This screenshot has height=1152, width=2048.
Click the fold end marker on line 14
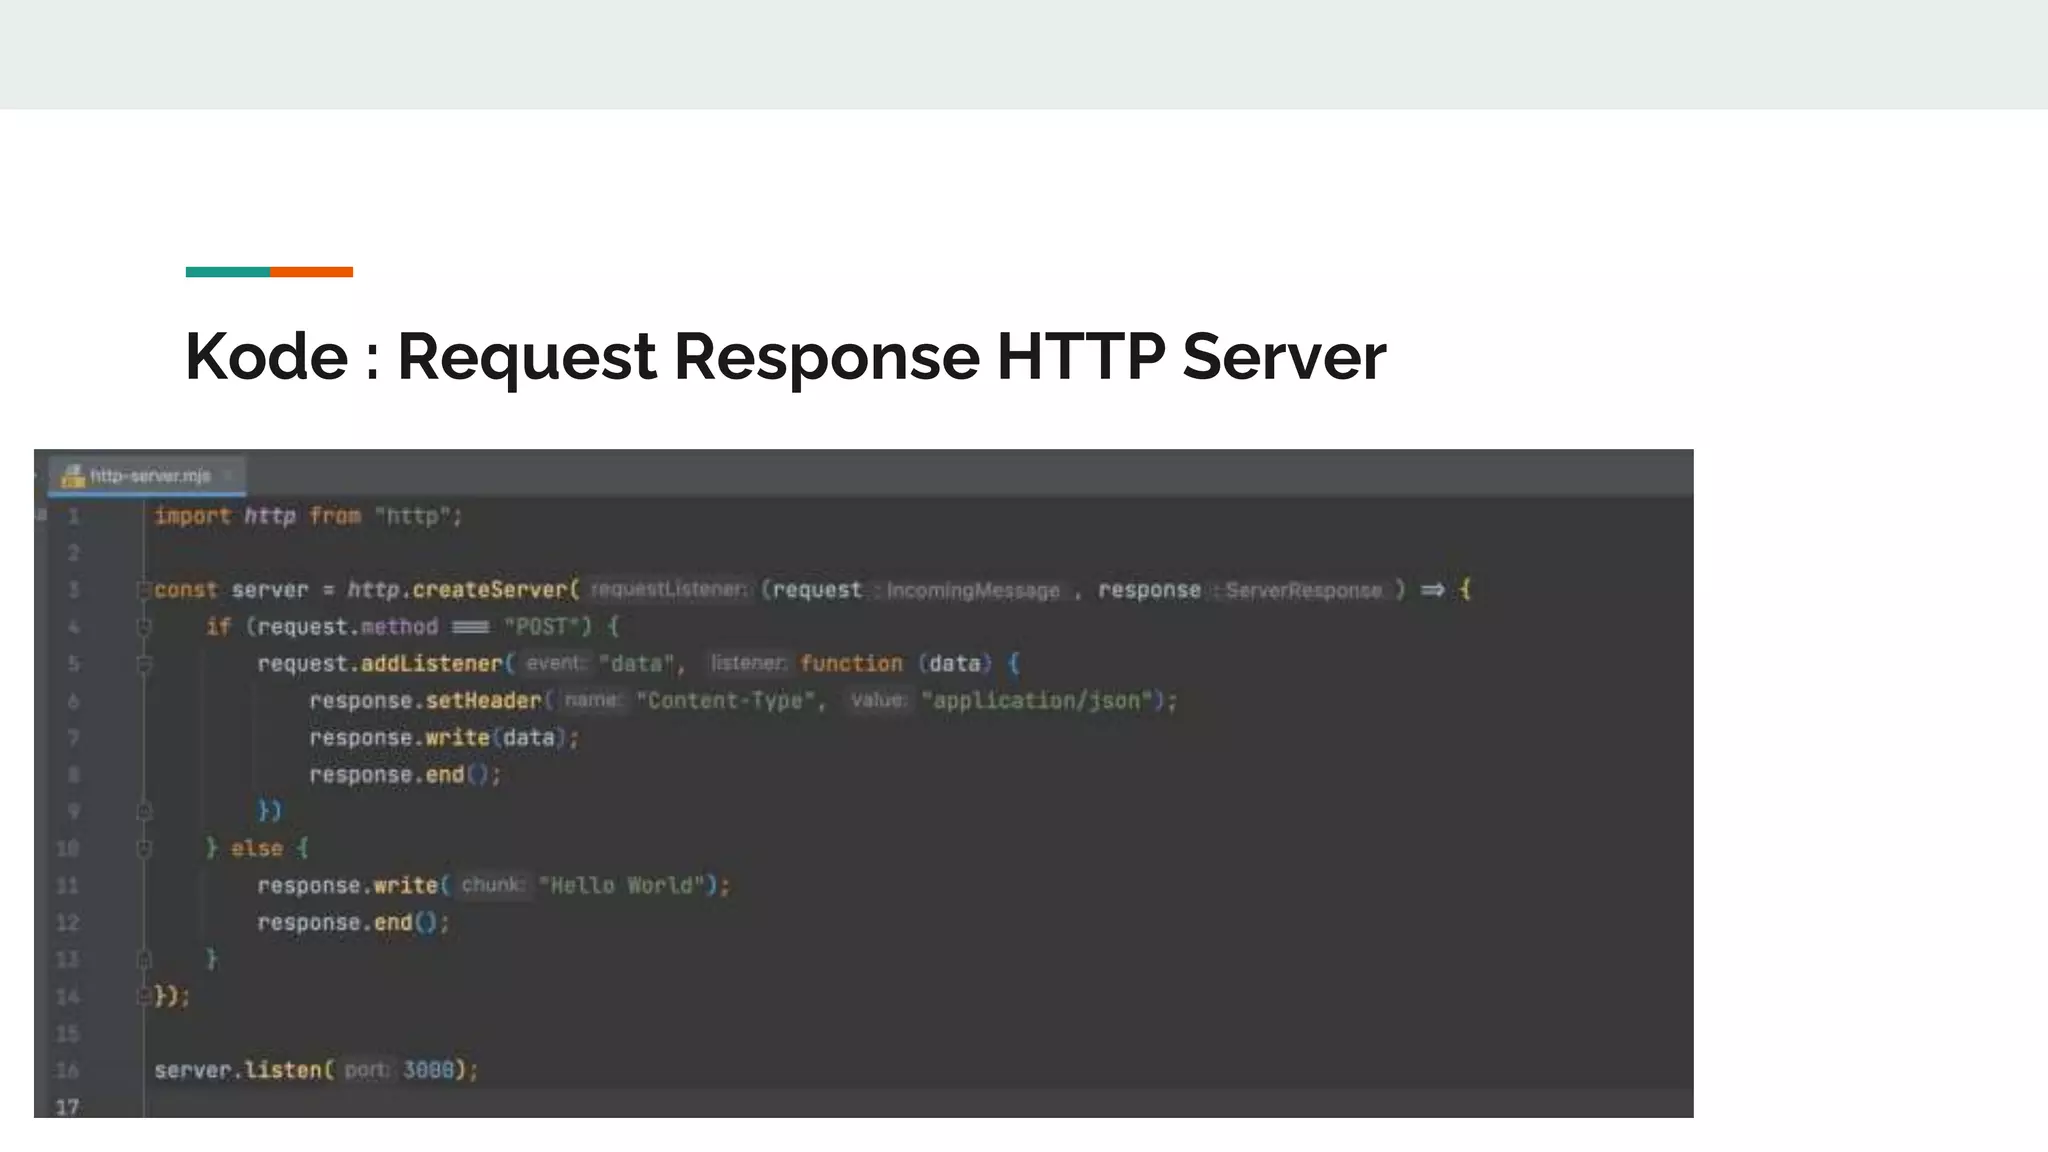pyautogui.click(x=144, y=996)
